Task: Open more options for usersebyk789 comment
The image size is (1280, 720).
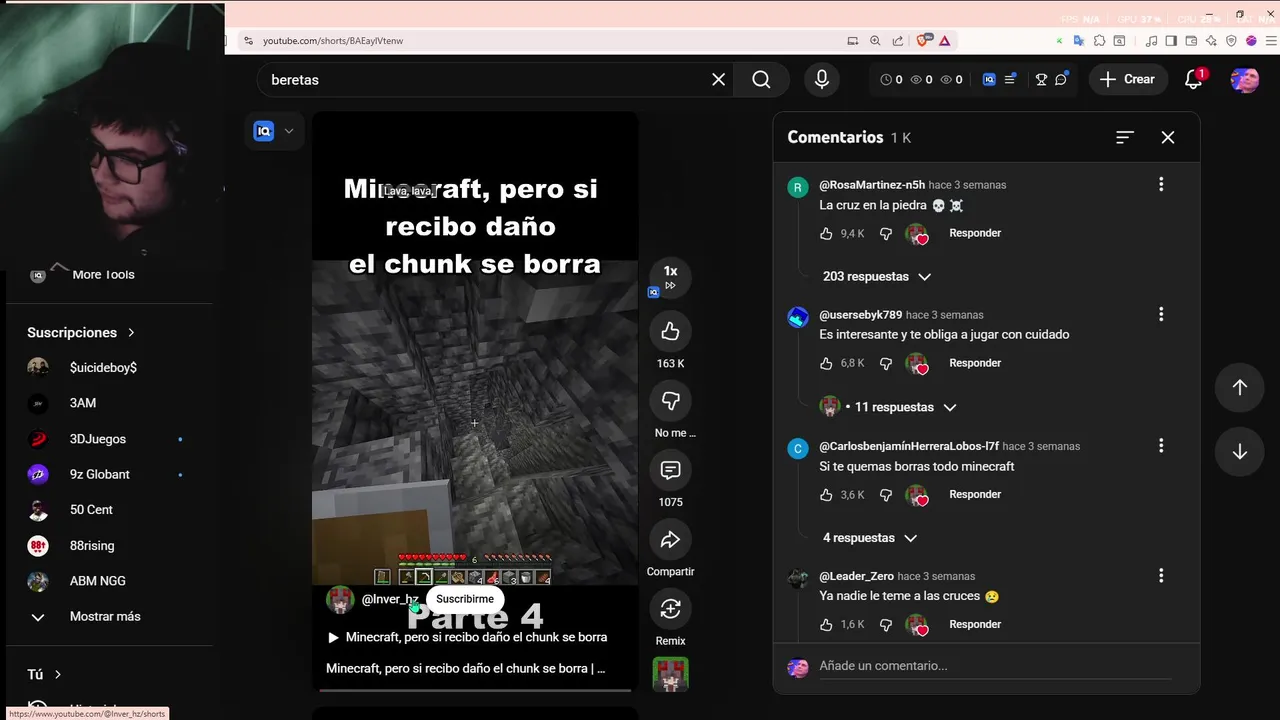Action: pyautogui.click(x=1161, y=314)
